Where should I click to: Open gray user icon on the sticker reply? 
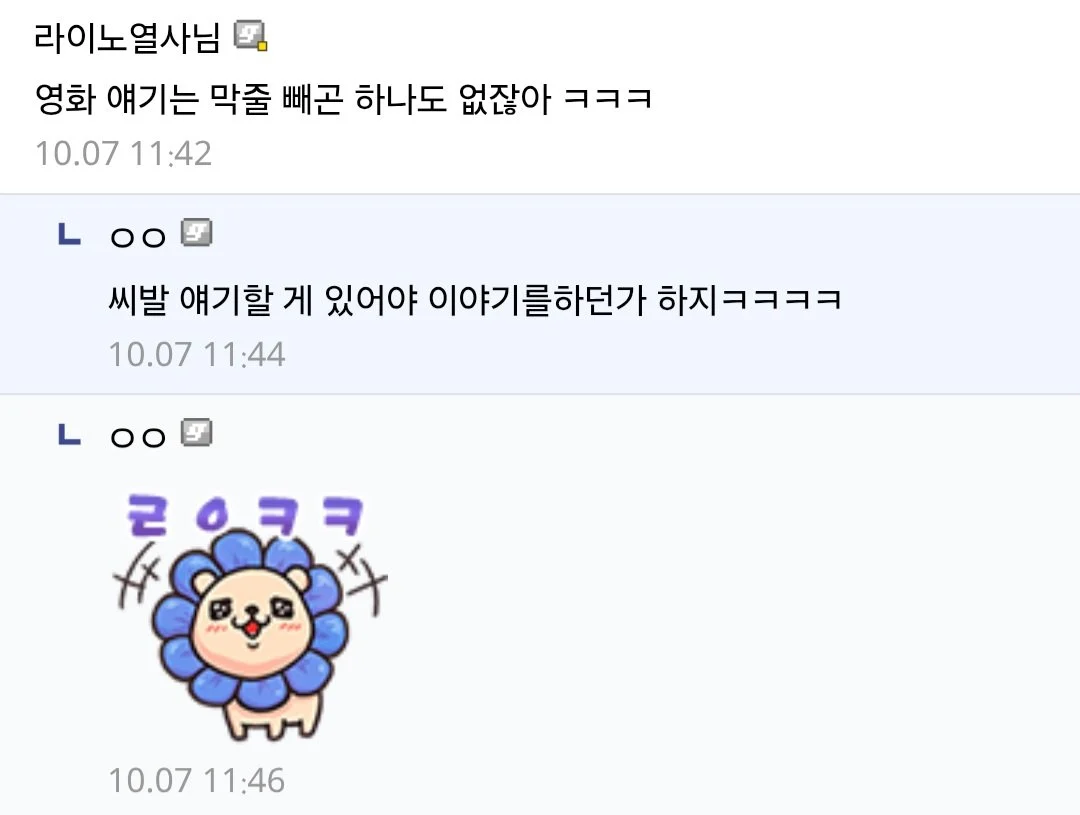tap(196, 432)
